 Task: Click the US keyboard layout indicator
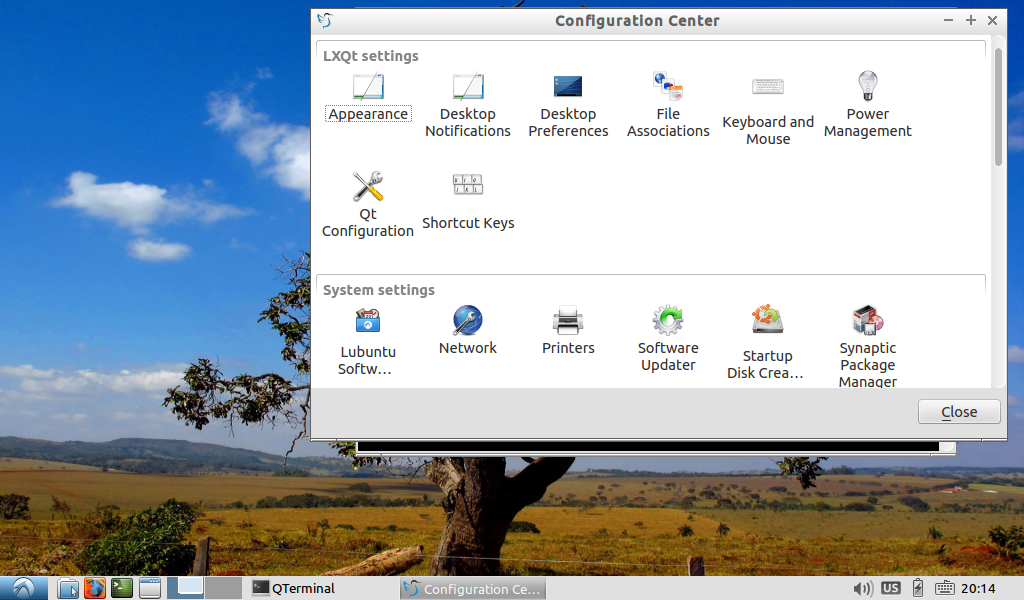pyautogui.click(x=890, y=588)
